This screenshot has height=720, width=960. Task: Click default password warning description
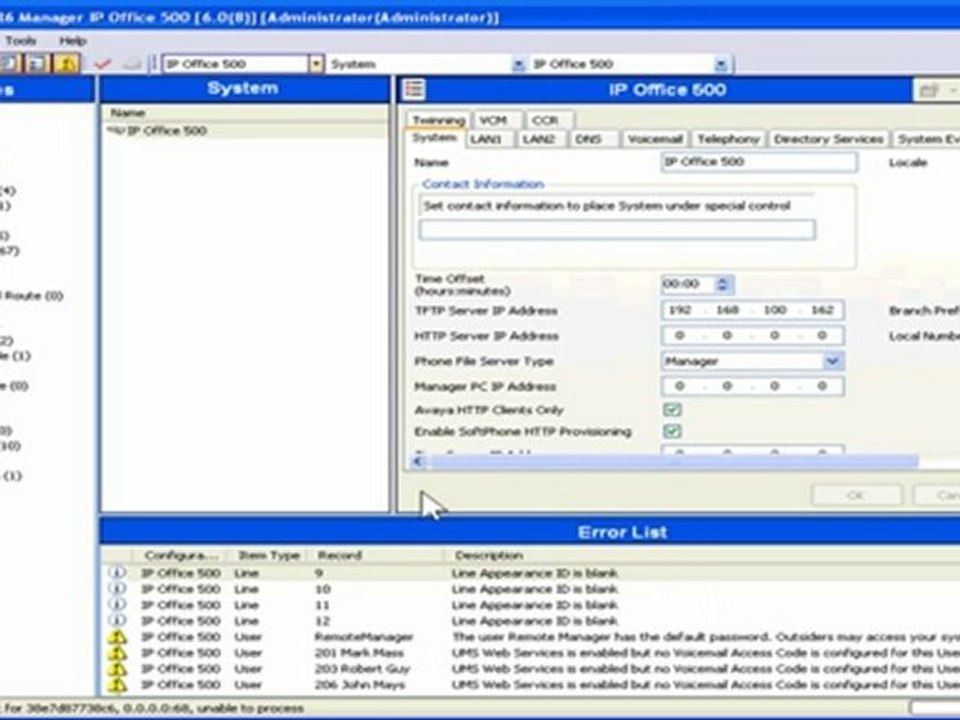[705, 637]
